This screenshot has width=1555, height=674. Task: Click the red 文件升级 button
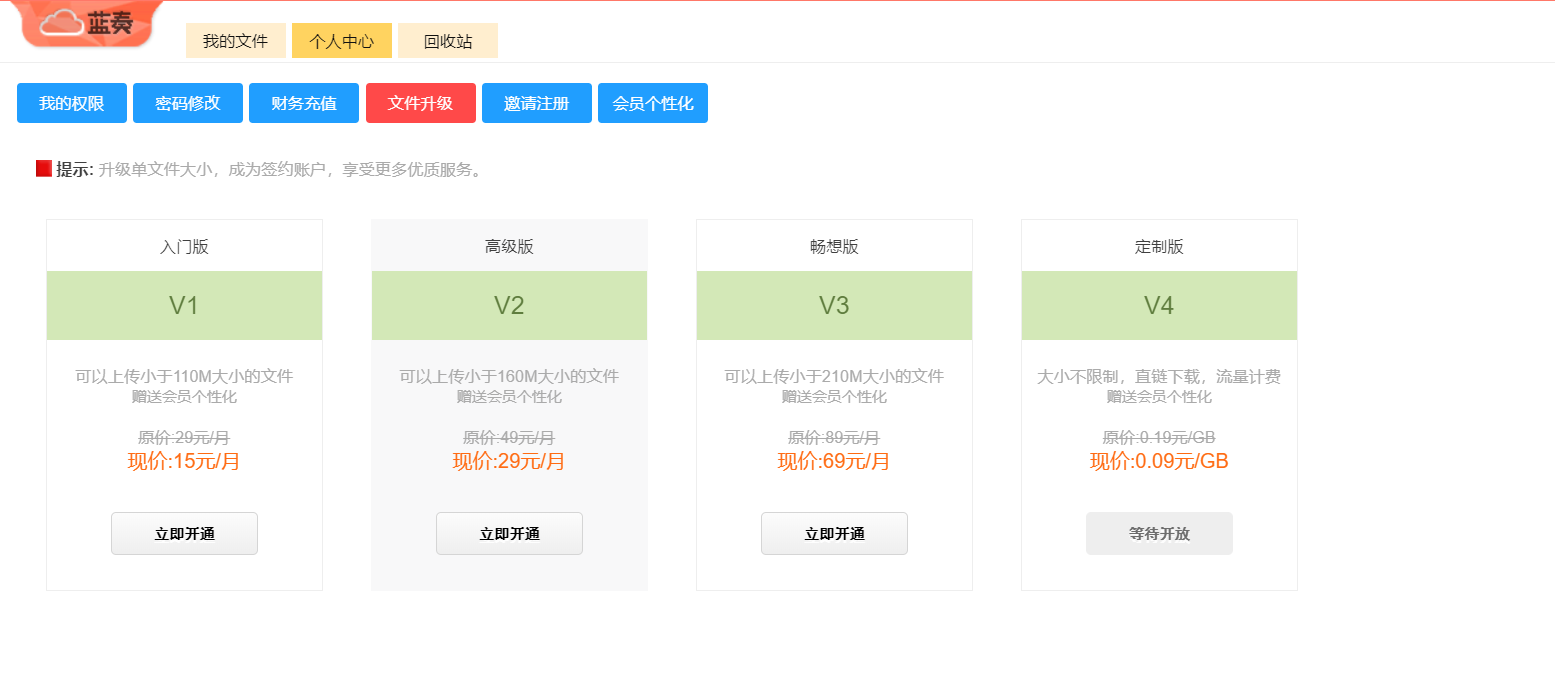tap(420, 103)
